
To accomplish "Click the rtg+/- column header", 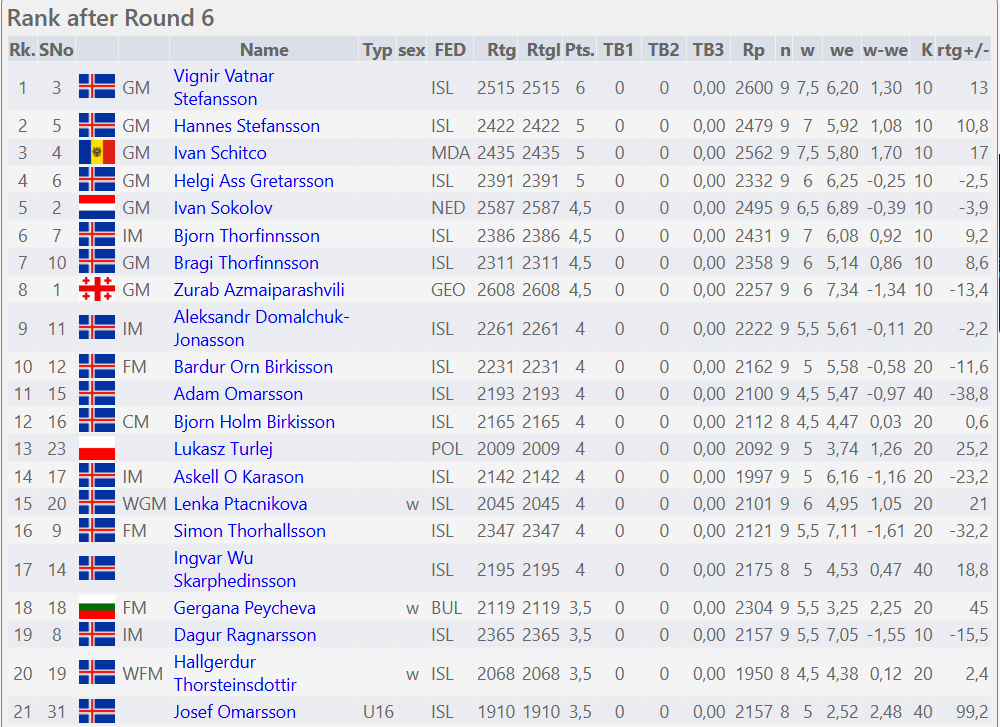I will click(964, 50).
